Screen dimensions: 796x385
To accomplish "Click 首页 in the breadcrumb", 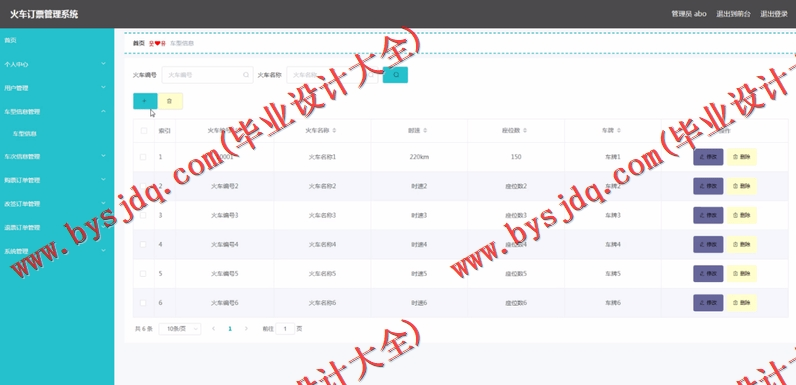I will point(139,43).
